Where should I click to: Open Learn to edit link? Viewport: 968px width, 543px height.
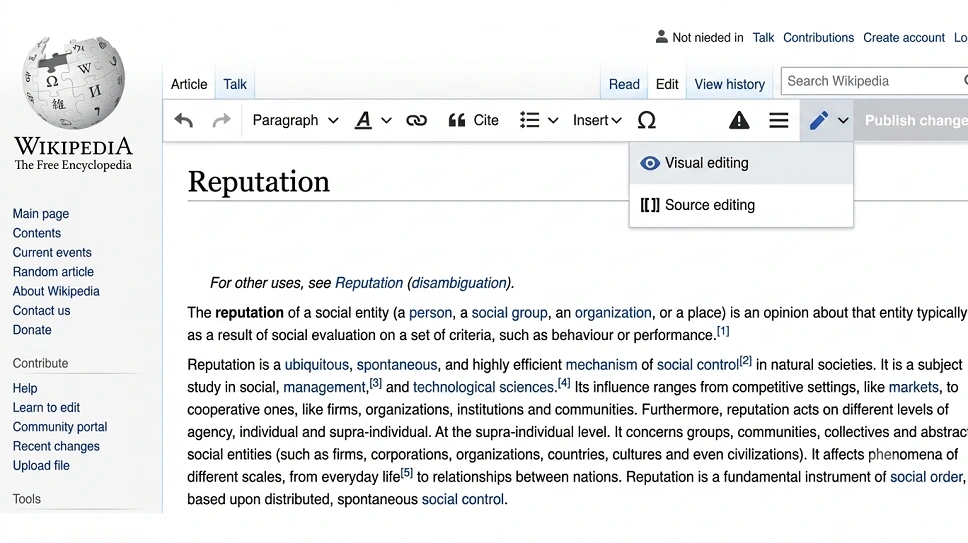click(46, 407)
